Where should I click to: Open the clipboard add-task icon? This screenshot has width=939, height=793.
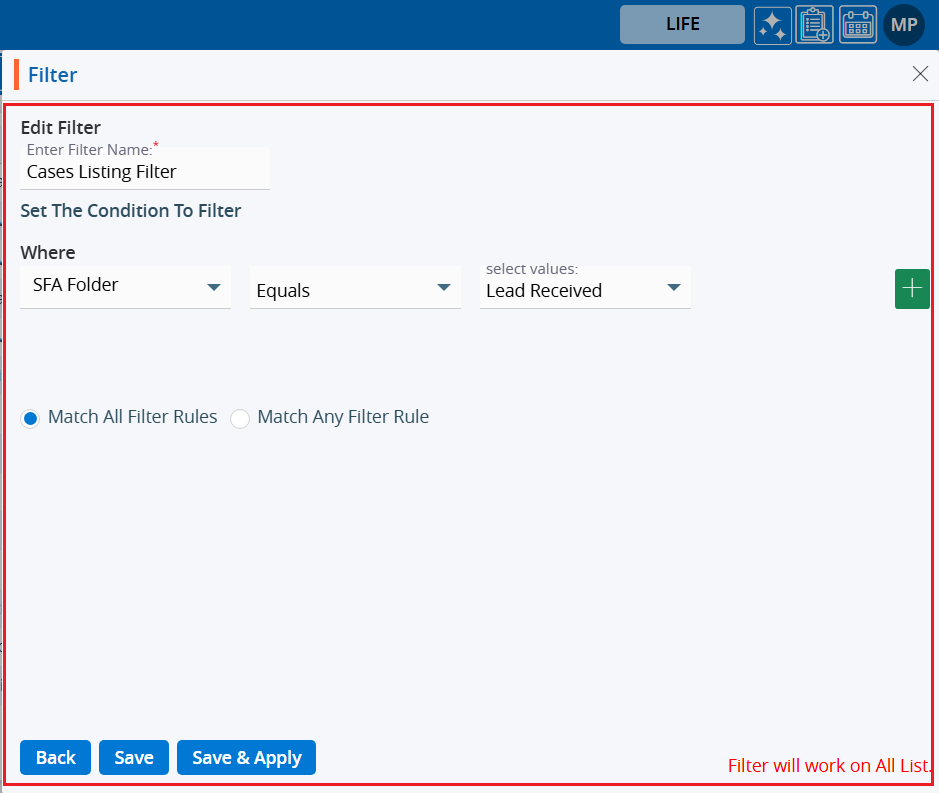(x=814, y=25)
